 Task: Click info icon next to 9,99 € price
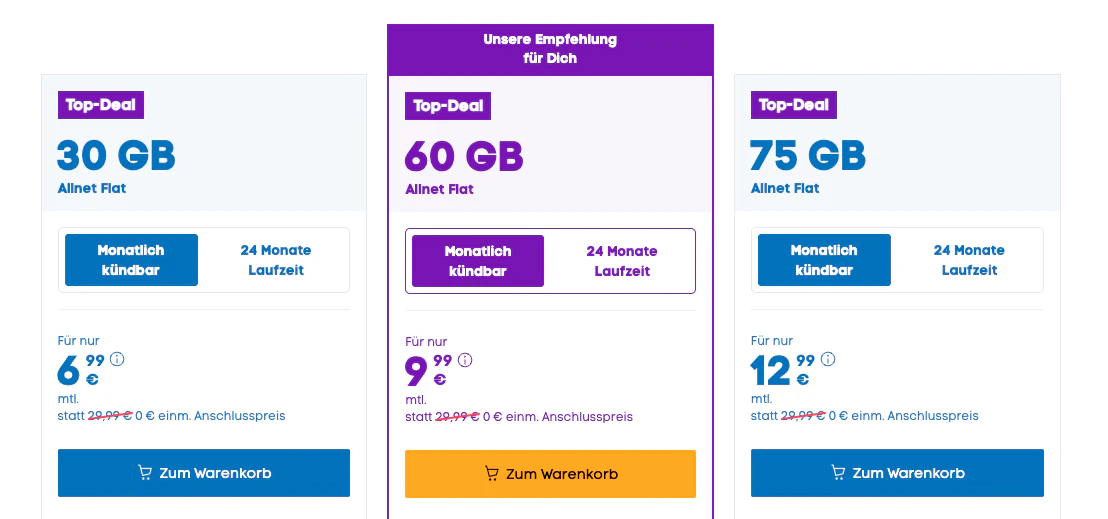pos(465,361)
